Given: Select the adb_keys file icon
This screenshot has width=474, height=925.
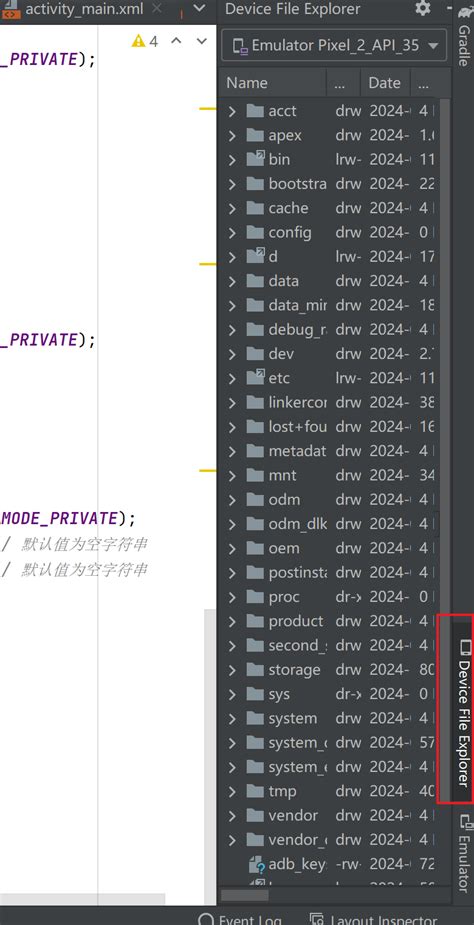Looking at the screenshot, I should click(256, 865).
